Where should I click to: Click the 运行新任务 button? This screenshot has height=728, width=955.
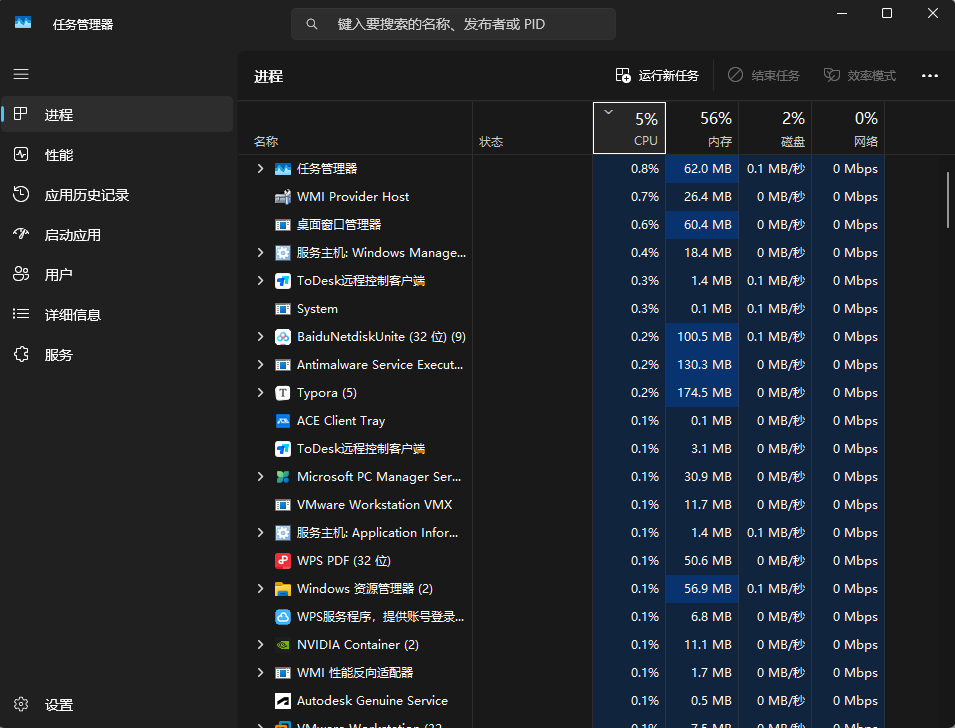point(657,76)
